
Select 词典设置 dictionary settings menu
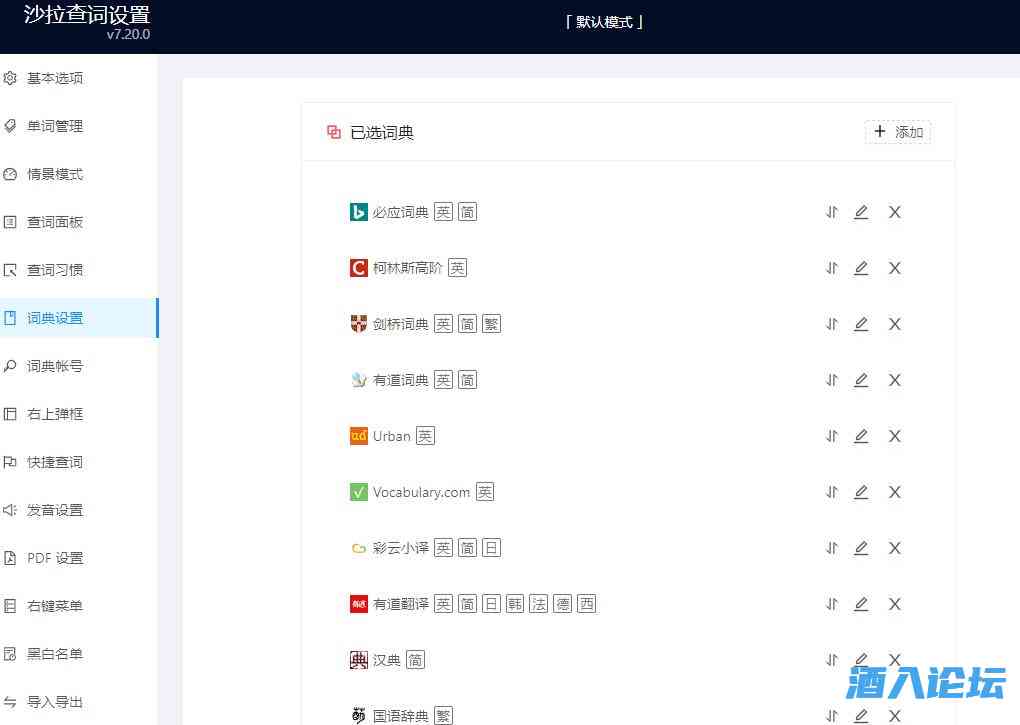78,318
